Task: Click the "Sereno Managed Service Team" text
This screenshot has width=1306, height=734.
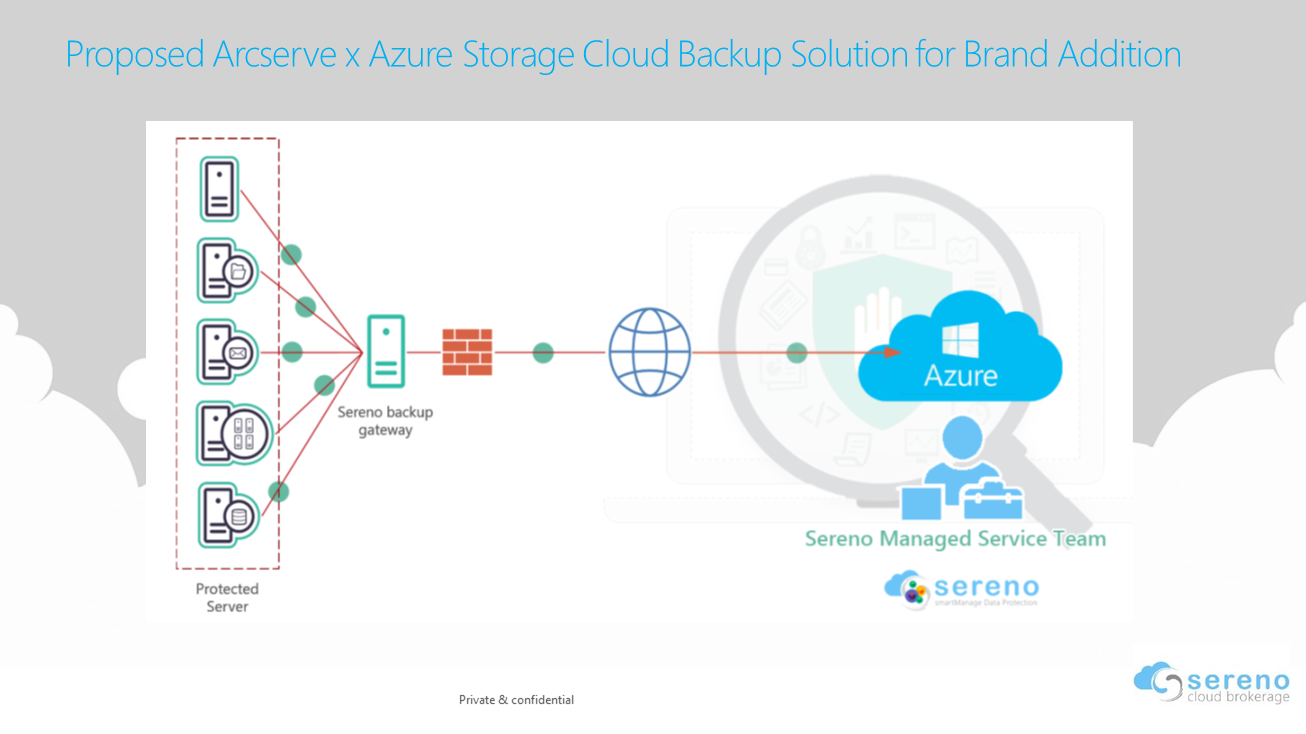Action: pos(955,539)
